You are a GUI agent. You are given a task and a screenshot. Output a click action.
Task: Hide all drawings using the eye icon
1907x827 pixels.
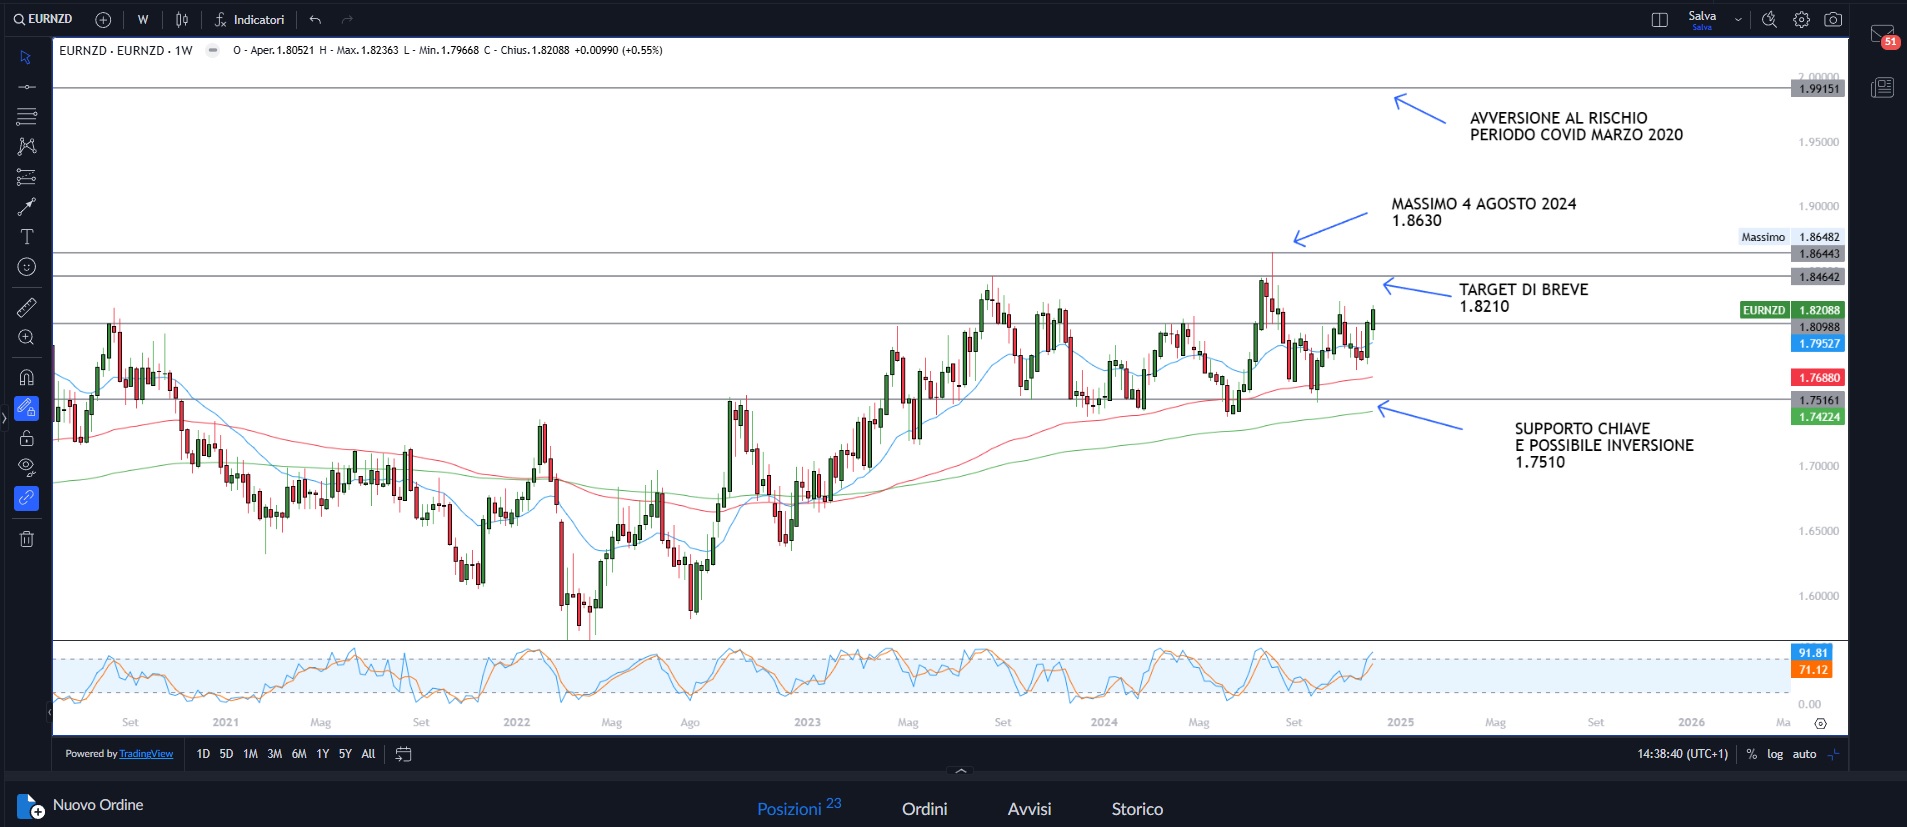coord(27,467)
